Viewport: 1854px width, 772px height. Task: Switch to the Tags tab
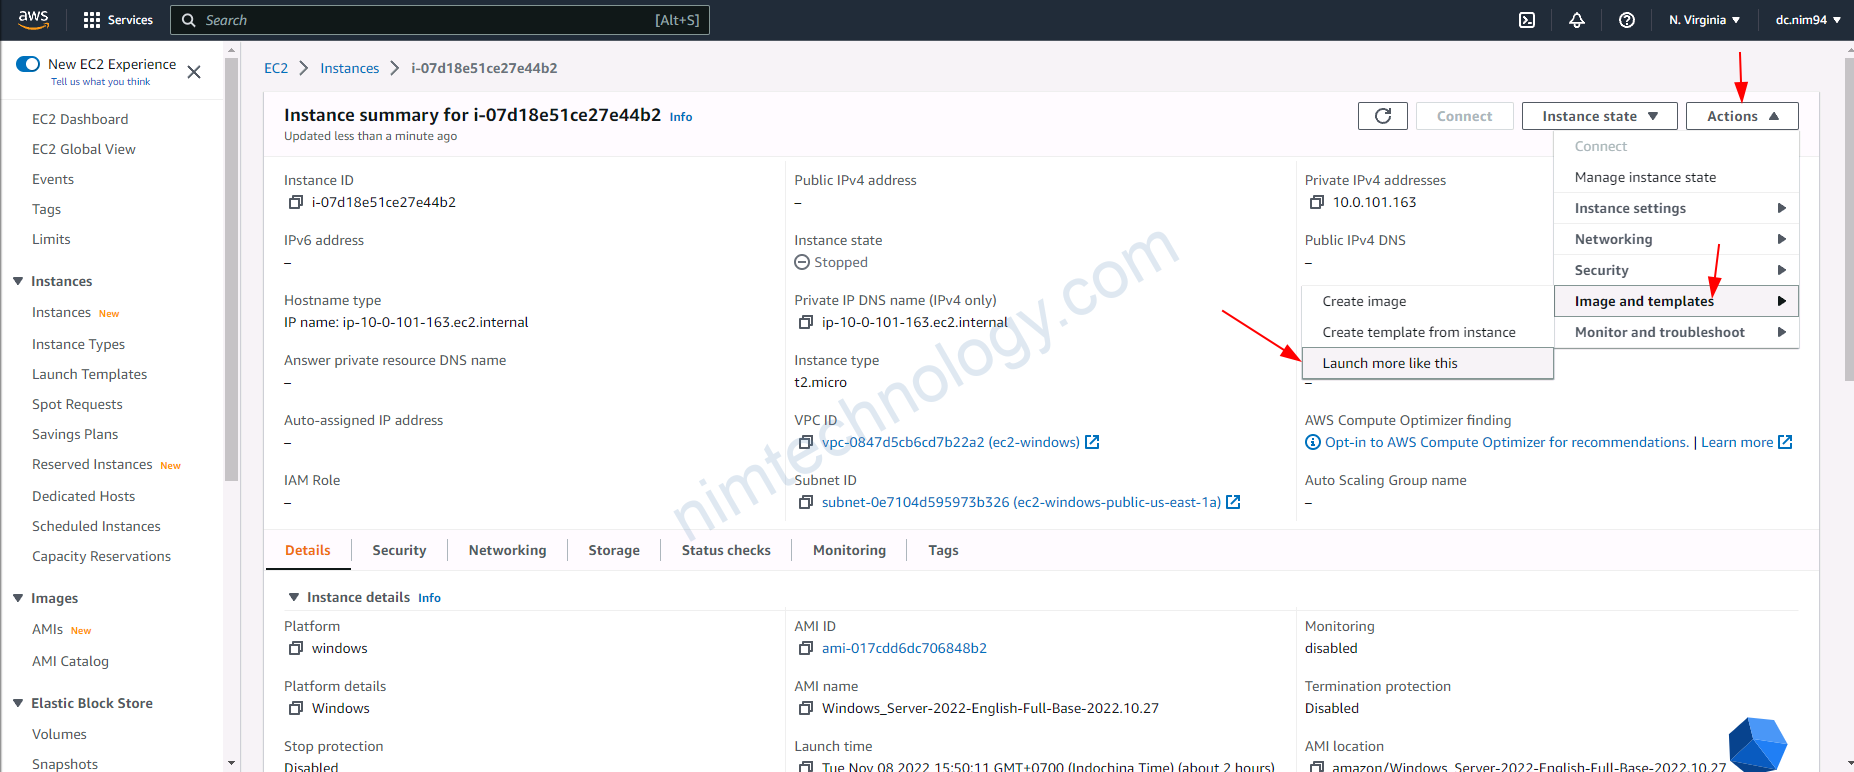943,550
